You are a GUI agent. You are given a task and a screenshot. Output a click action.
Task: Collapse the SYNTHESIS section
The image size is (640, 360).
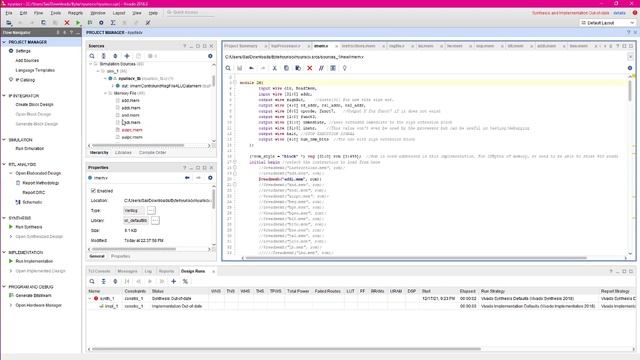coord(4,218)
